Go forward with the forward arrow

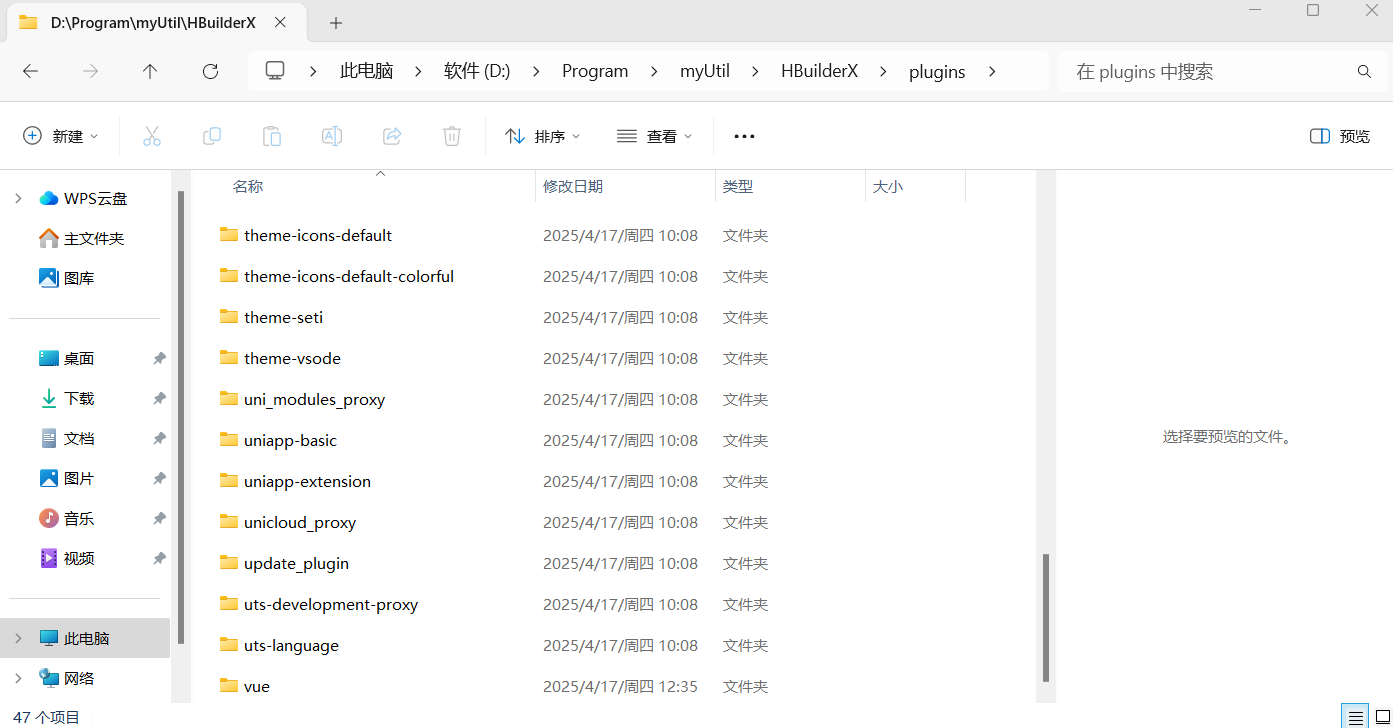(90, 71)
